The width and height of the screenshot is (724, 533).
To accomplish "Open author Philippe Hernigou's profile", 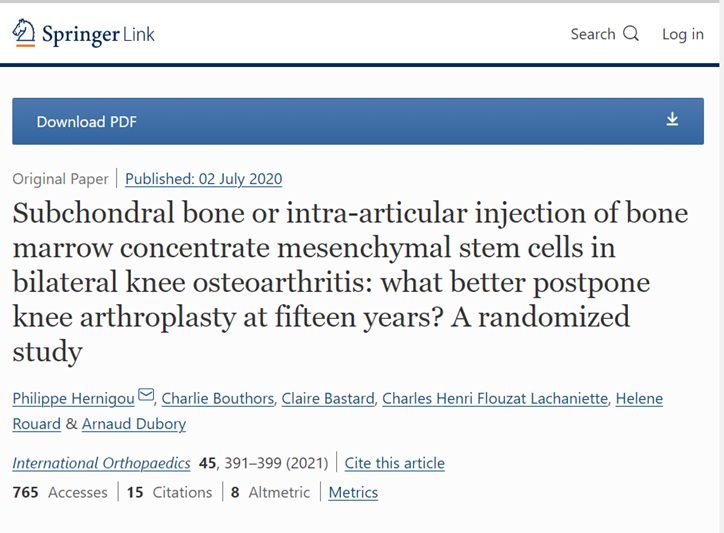I will tap(73, 398).
